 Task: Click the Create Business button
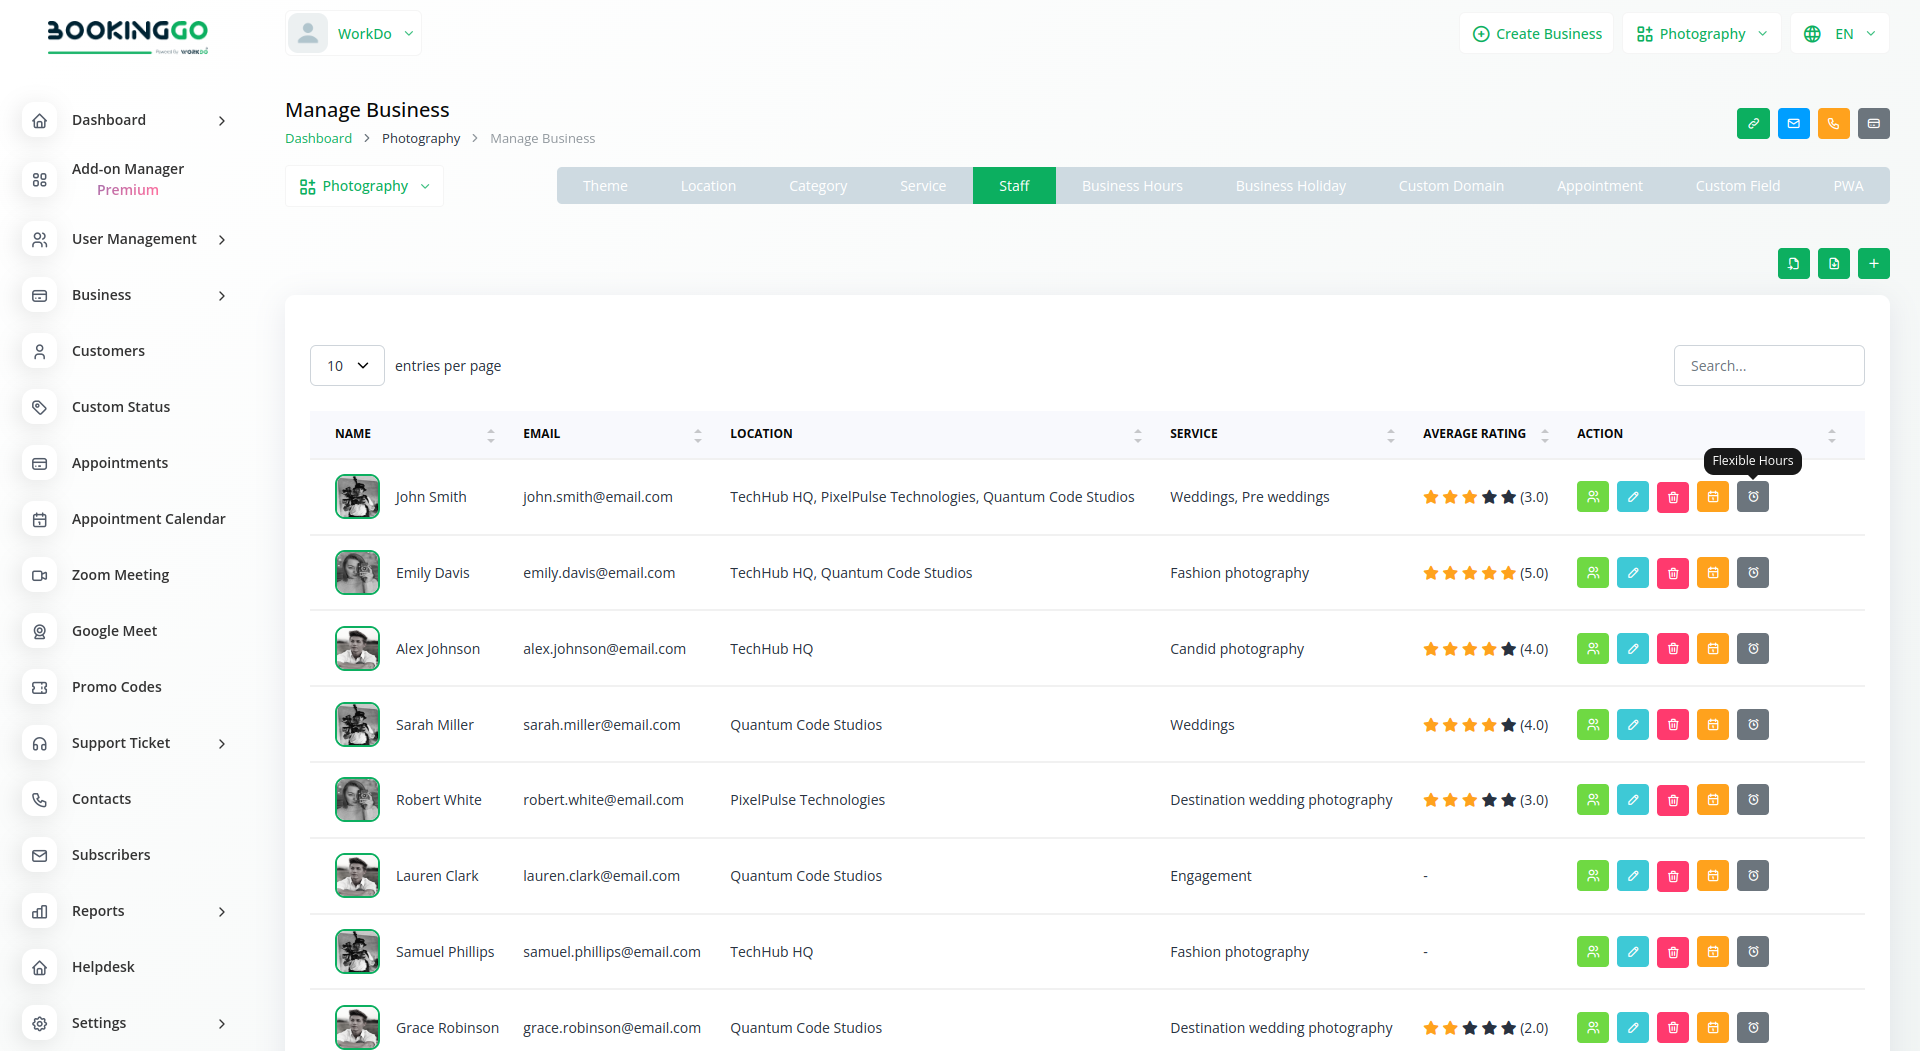pyautogui.click(x=1536, y=34)
